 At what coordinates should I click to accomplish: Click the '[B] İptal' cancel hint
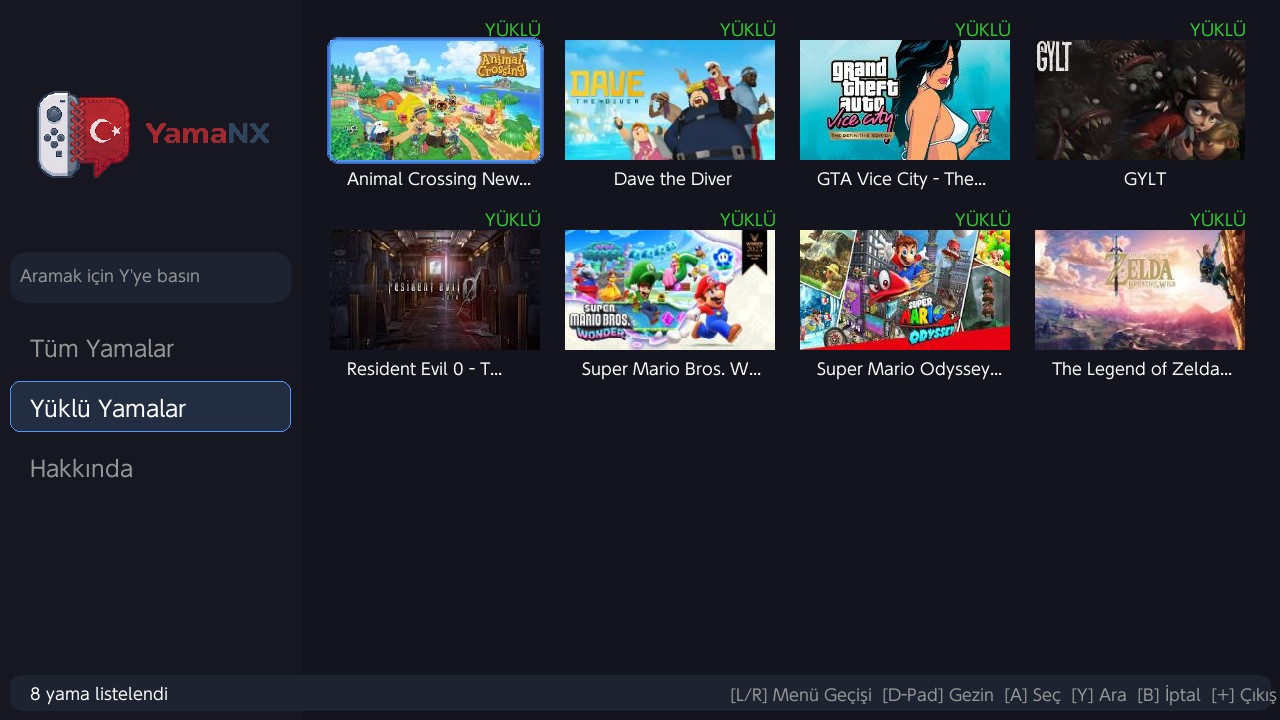[1169, 695]
